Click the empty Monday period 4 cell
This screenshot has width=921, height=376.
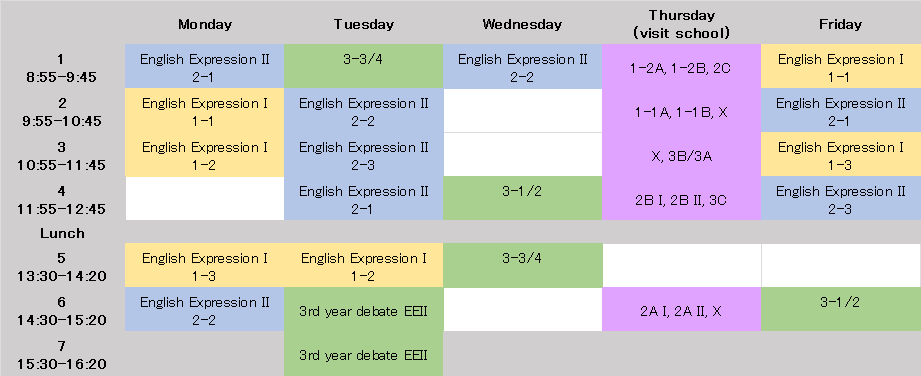(204, 199)
